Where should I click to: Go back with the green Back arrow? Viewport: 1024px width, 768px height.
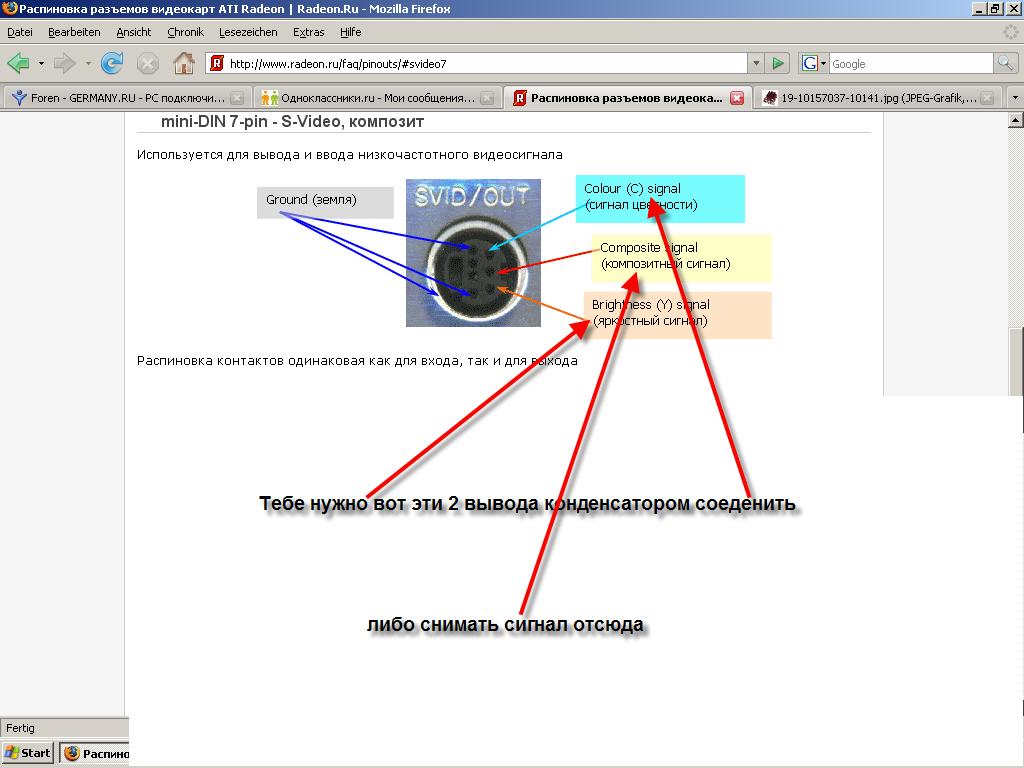[18, 63]
